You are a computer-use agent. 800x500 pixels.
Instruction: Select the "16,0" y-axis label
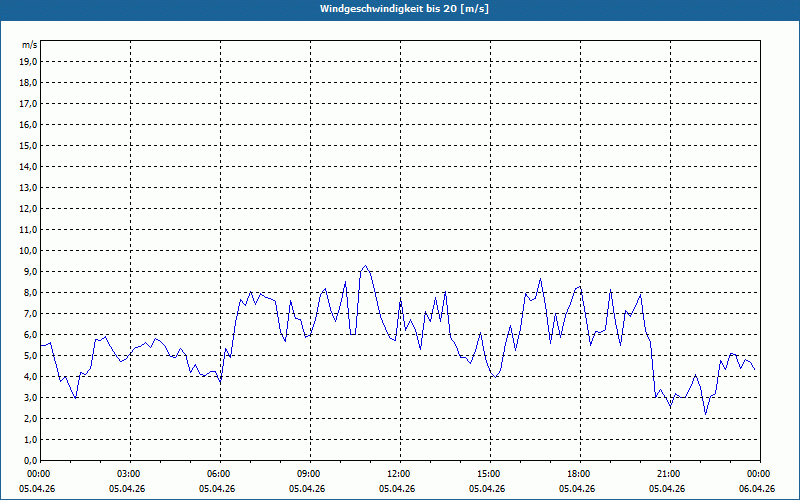28,124
